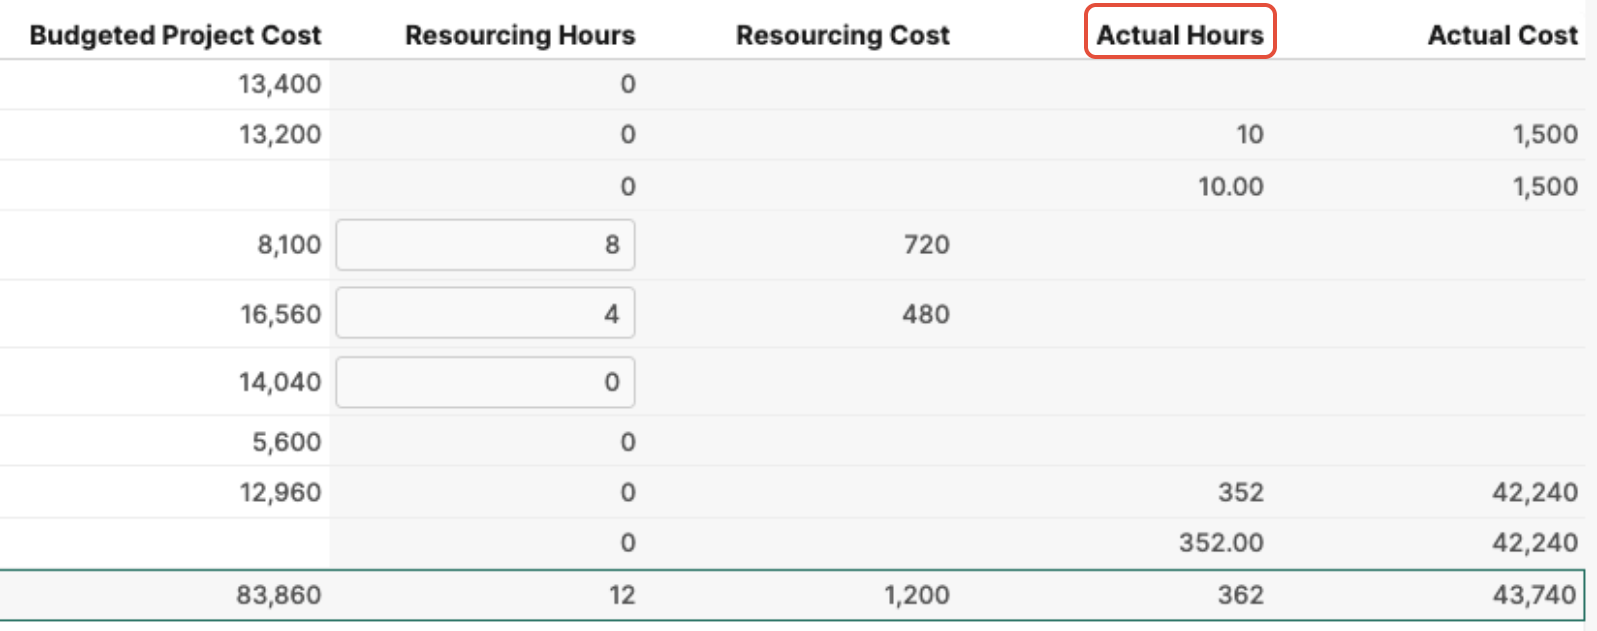
Task: Click Resourcing Hours 0 in the 12,960 row
Action: coord(628,492)
